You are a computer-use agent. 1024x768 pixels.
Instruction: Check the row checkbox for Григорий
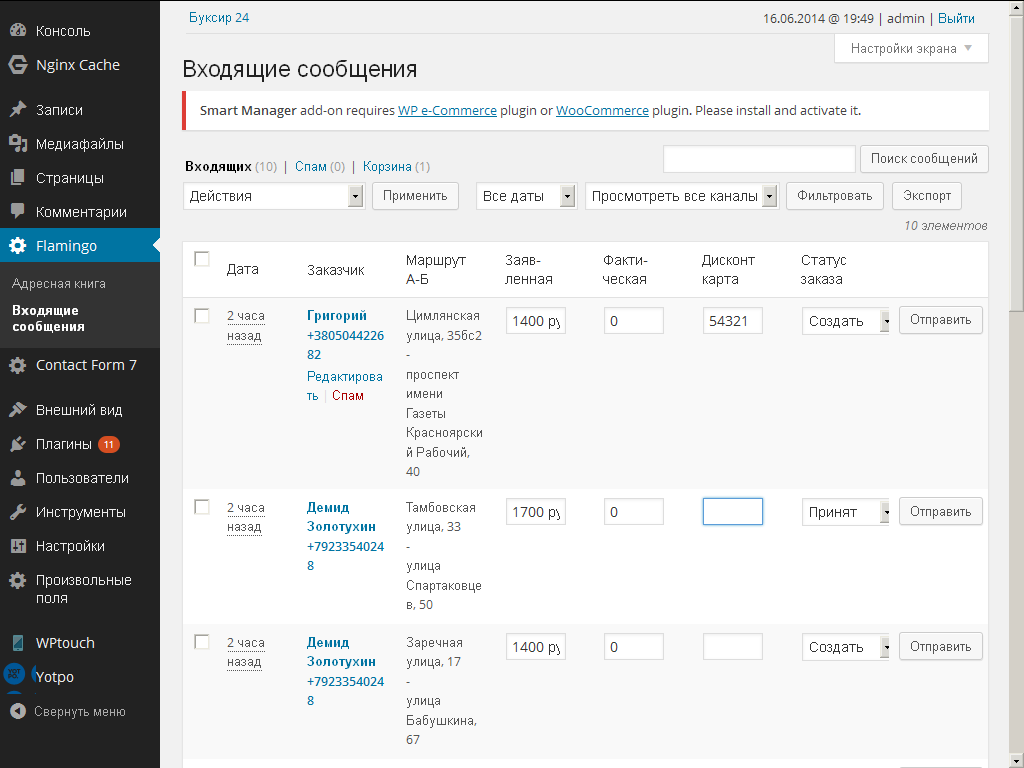pos(202,316)
